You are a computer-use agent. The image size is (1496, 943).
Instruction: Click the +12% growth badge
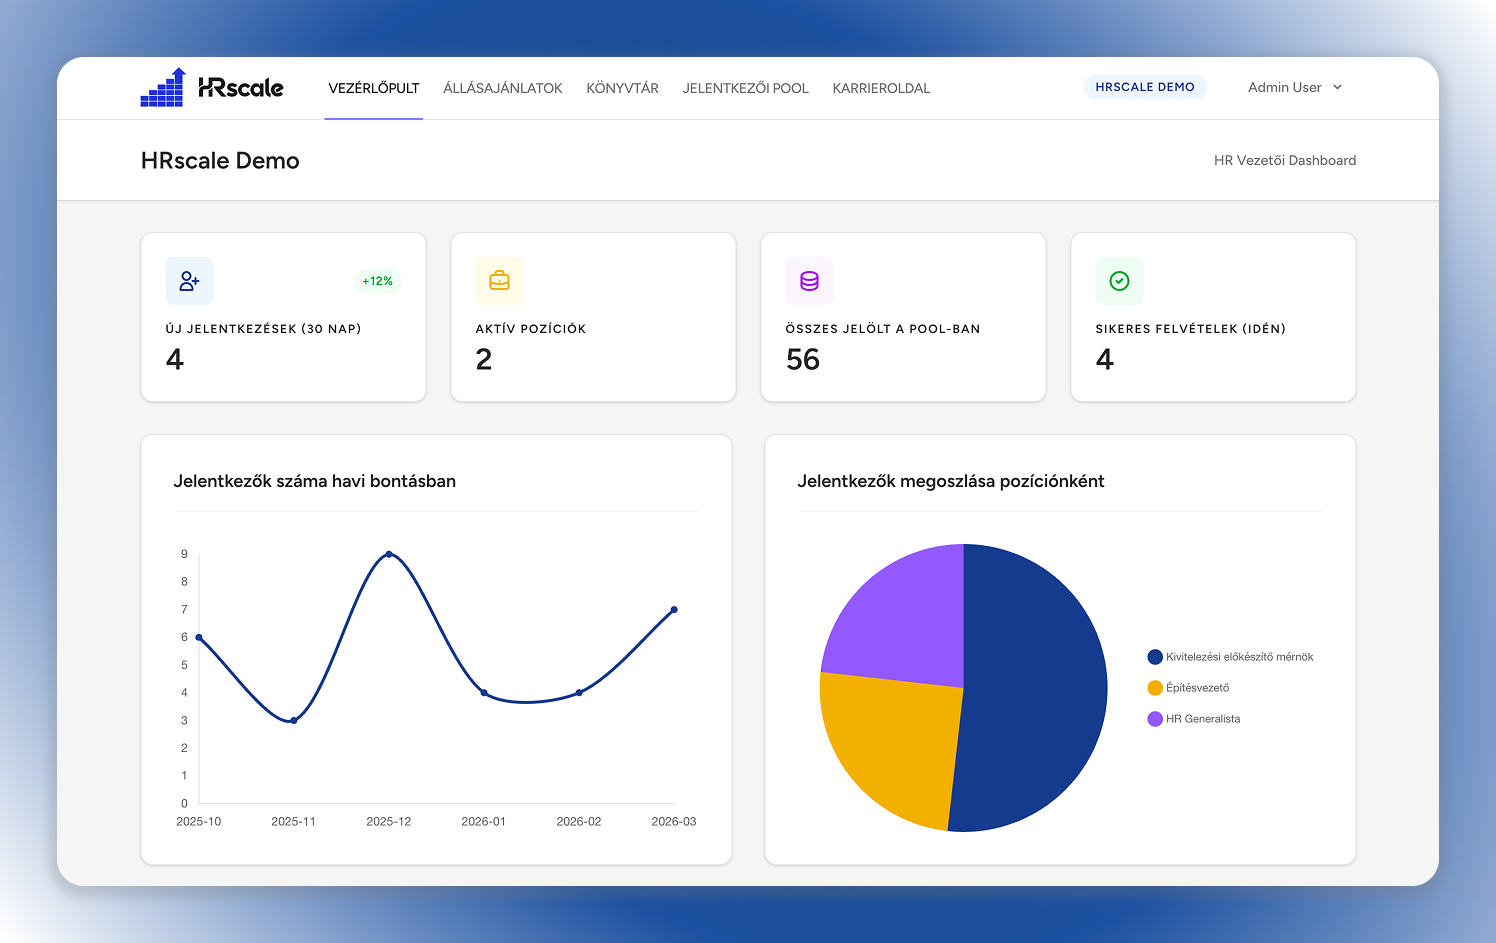click(377, 281)
